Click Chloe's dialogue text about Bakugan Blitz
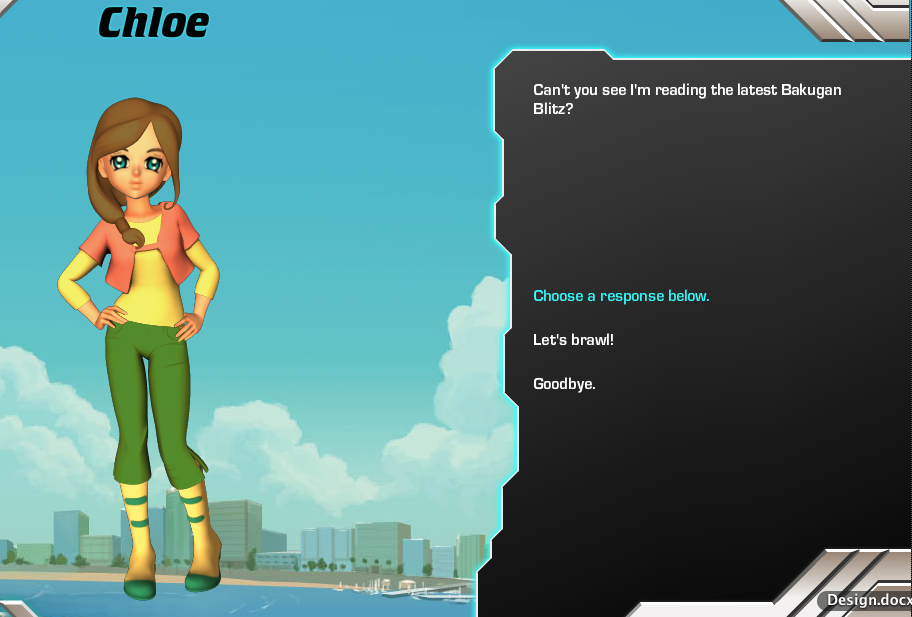 point(687,99)
